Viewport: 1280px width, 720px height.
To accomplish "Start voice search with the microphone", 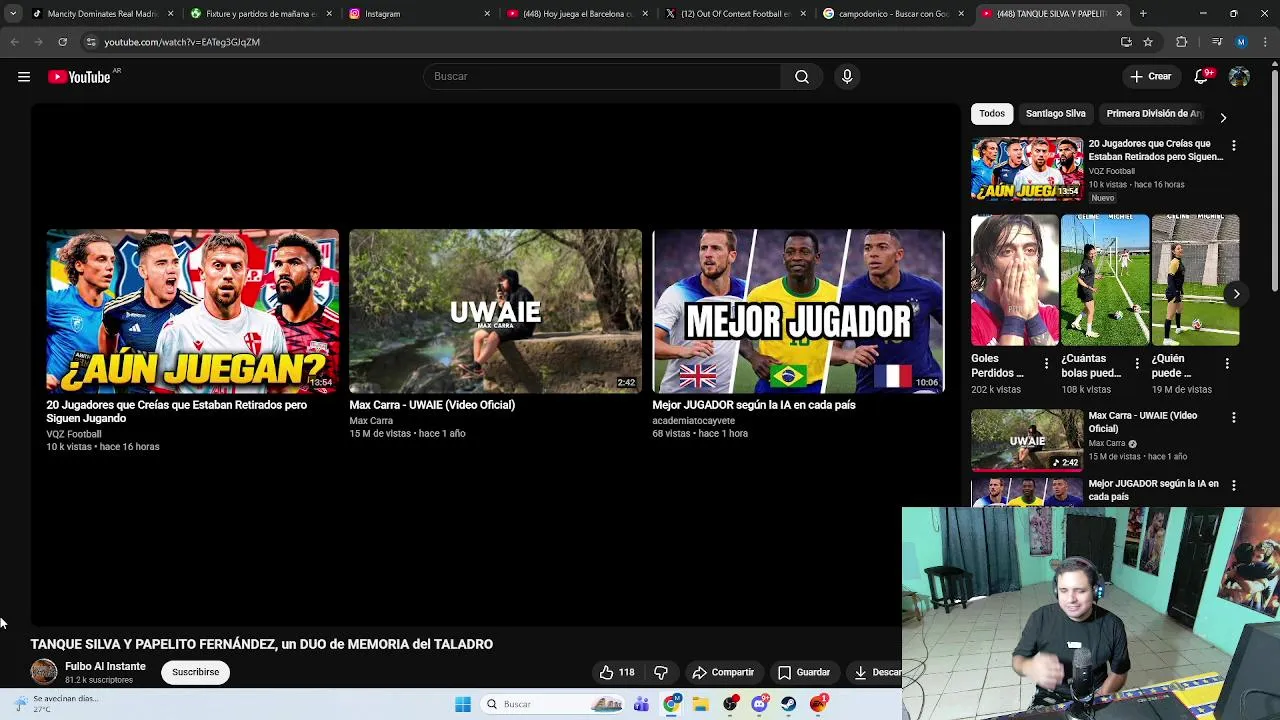I will click(x=847, y=77).
